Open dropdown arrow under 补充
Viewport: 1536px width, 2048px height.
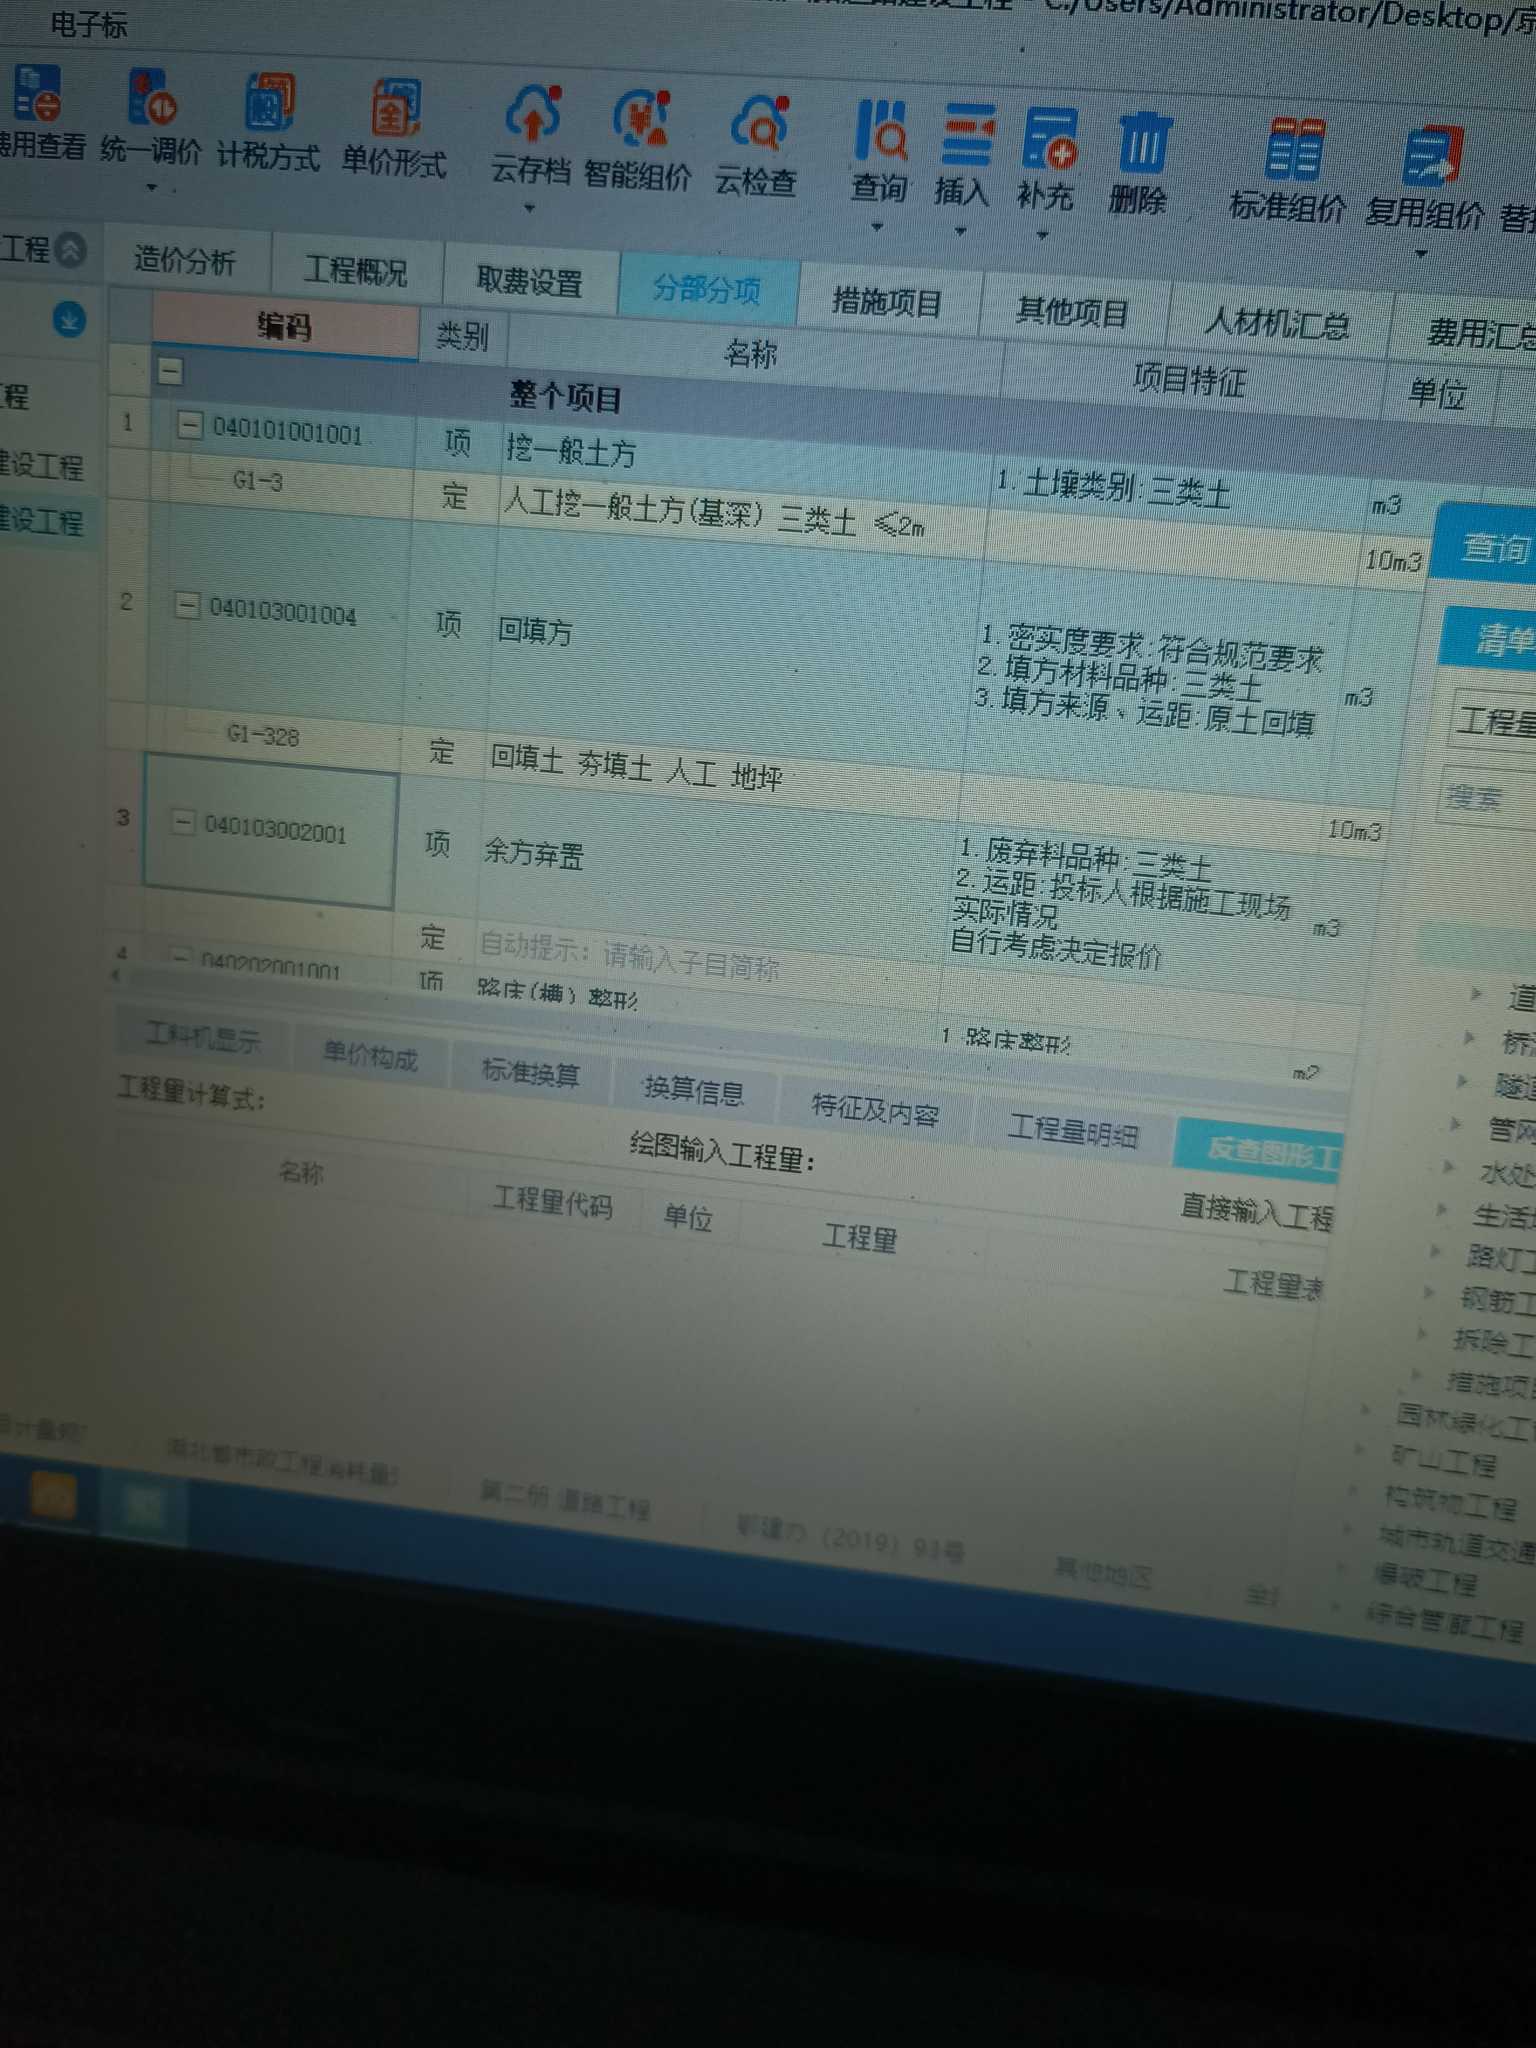pos(1042,236)
